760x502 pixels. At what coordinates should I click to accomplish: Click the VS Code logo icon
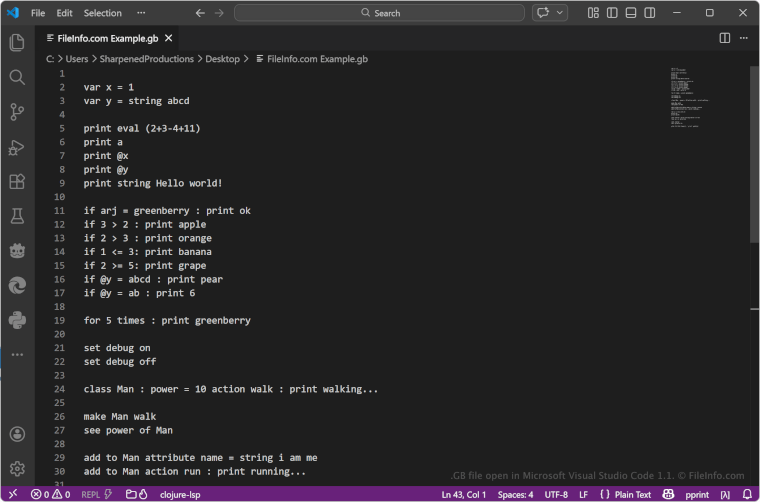tap(13, 13)
